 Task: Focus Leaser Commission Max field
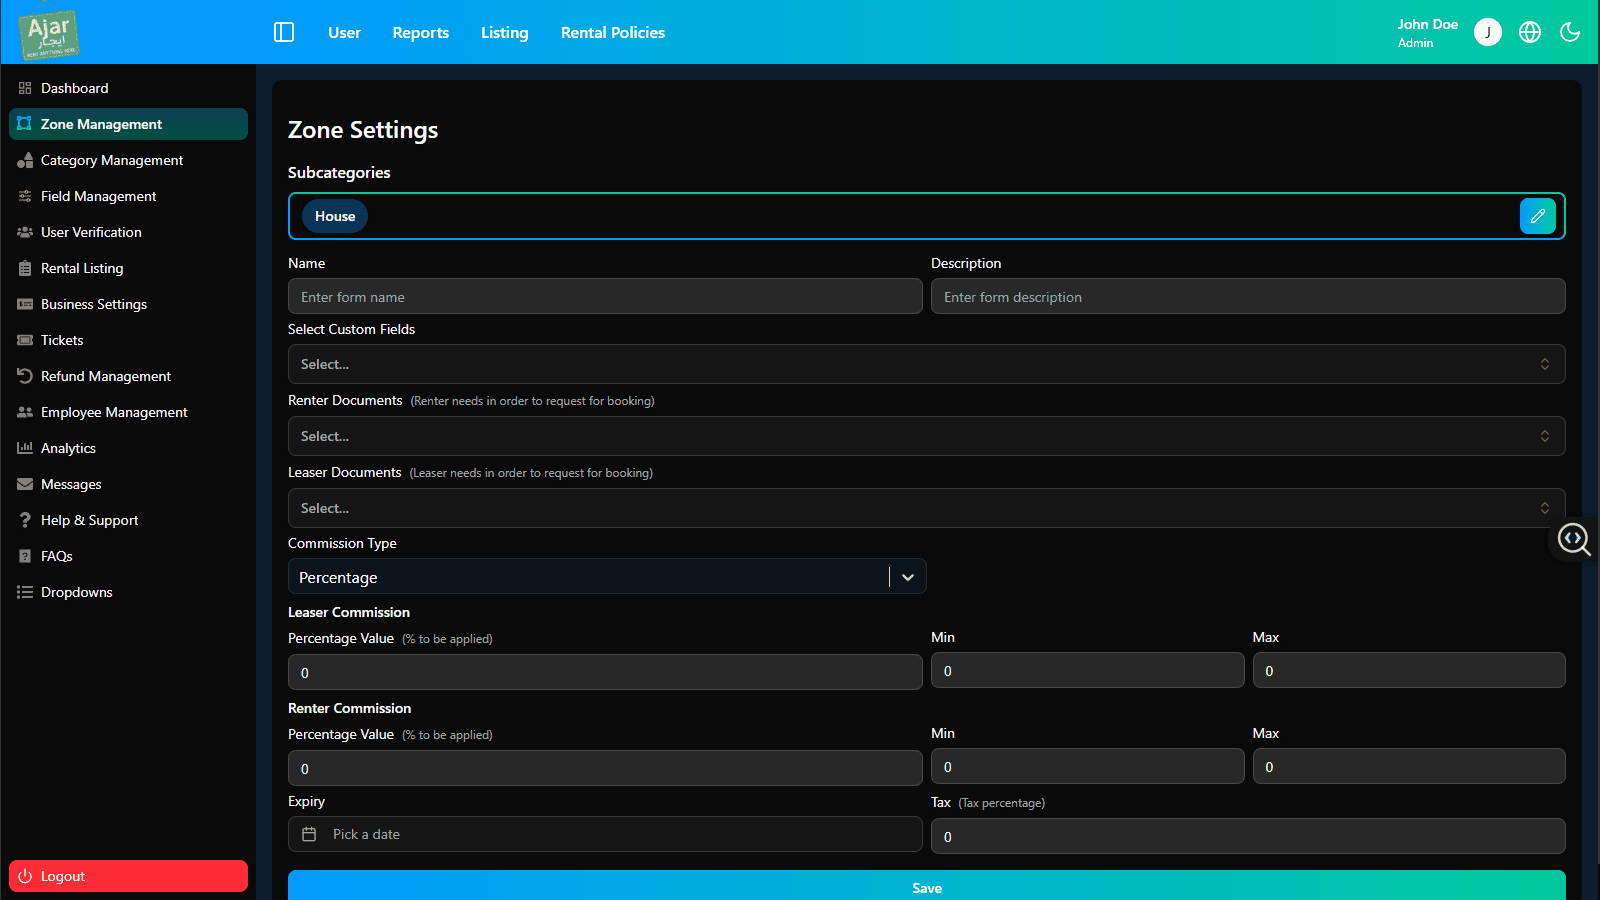[x=1409, y=670]
